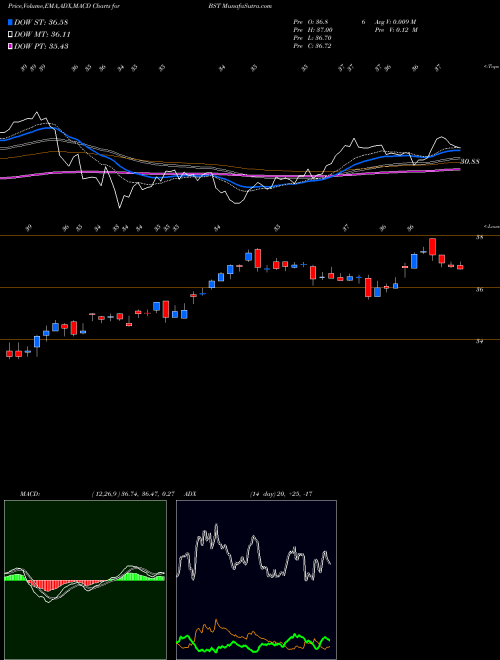Click the '<Tops' marker label
Image resolution: width=500 pixels, height=660 pixels.
click(x=491, y=67)
